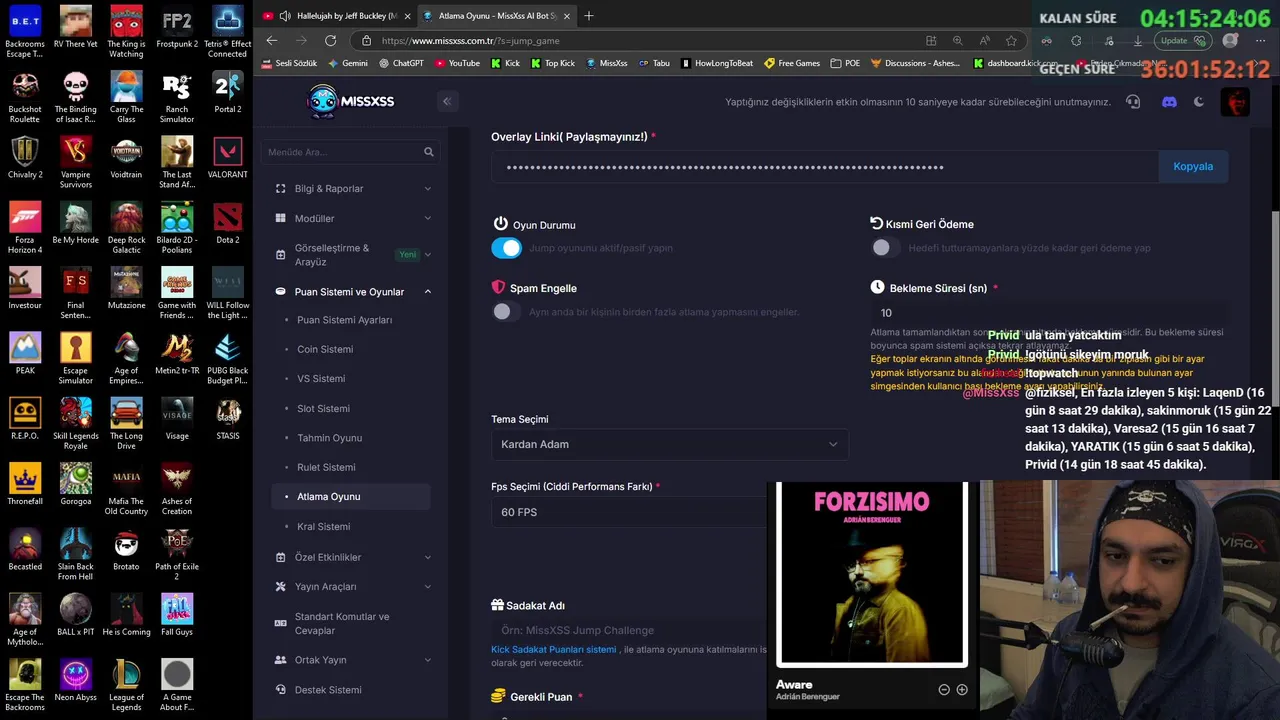Open the ChatGPT bookmark
The width and height of the screenshot is (1280, 720).
click(x=401, y=63)
